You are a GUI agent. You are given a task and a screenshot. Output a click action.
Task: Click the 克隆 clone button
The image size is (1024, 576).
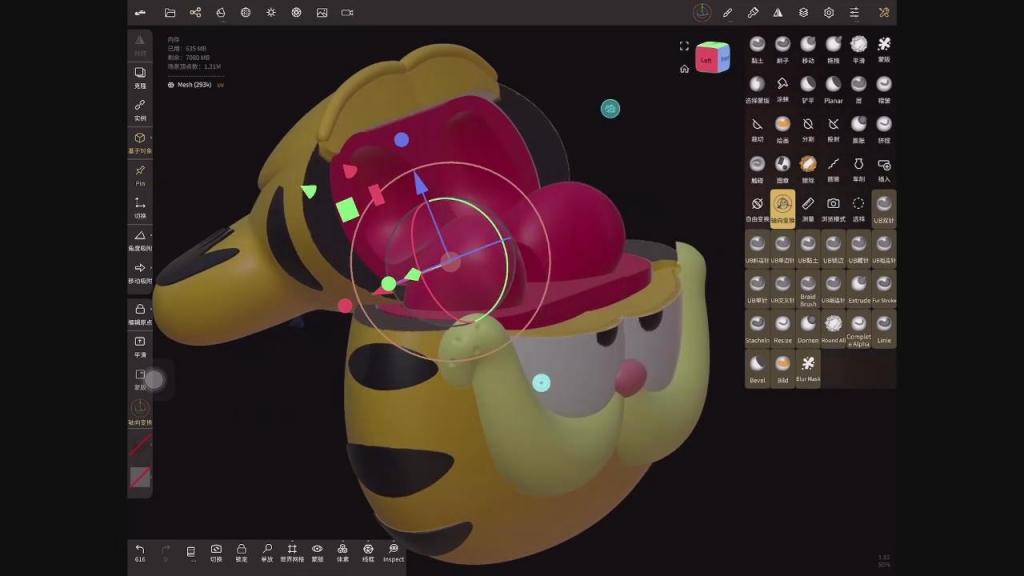[140, 77]
